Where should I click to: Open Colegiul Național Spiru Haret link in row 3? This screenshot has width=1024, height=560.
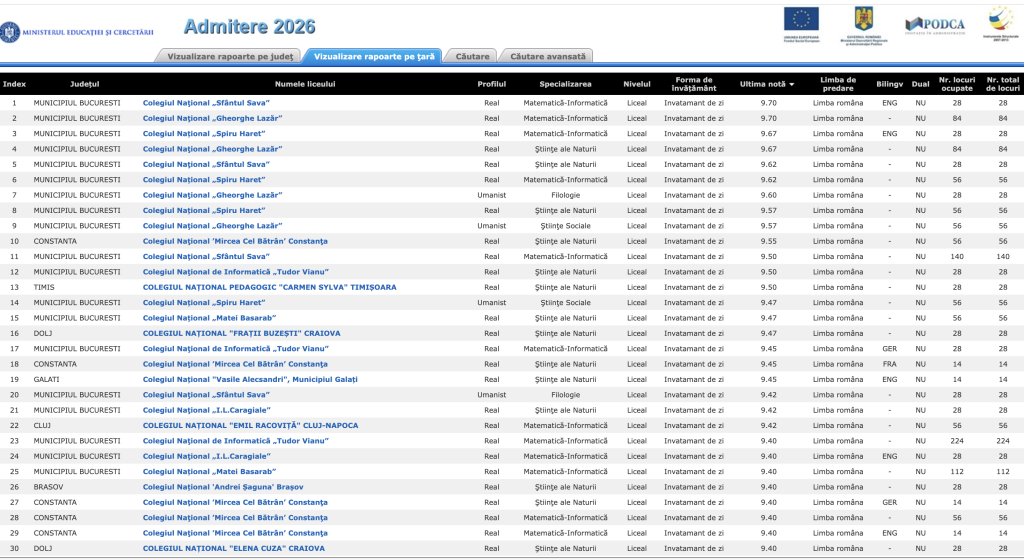pos(204,134)
